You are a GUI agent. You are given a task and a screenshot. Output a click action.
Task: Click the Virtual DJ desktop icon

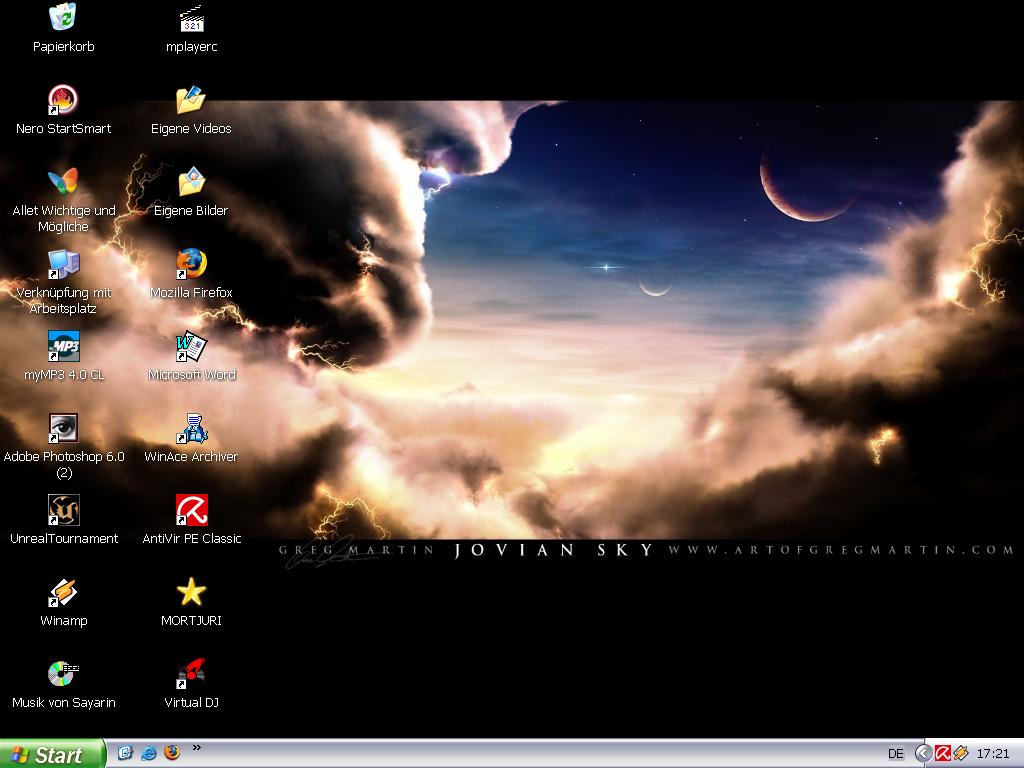click(191, 674)
